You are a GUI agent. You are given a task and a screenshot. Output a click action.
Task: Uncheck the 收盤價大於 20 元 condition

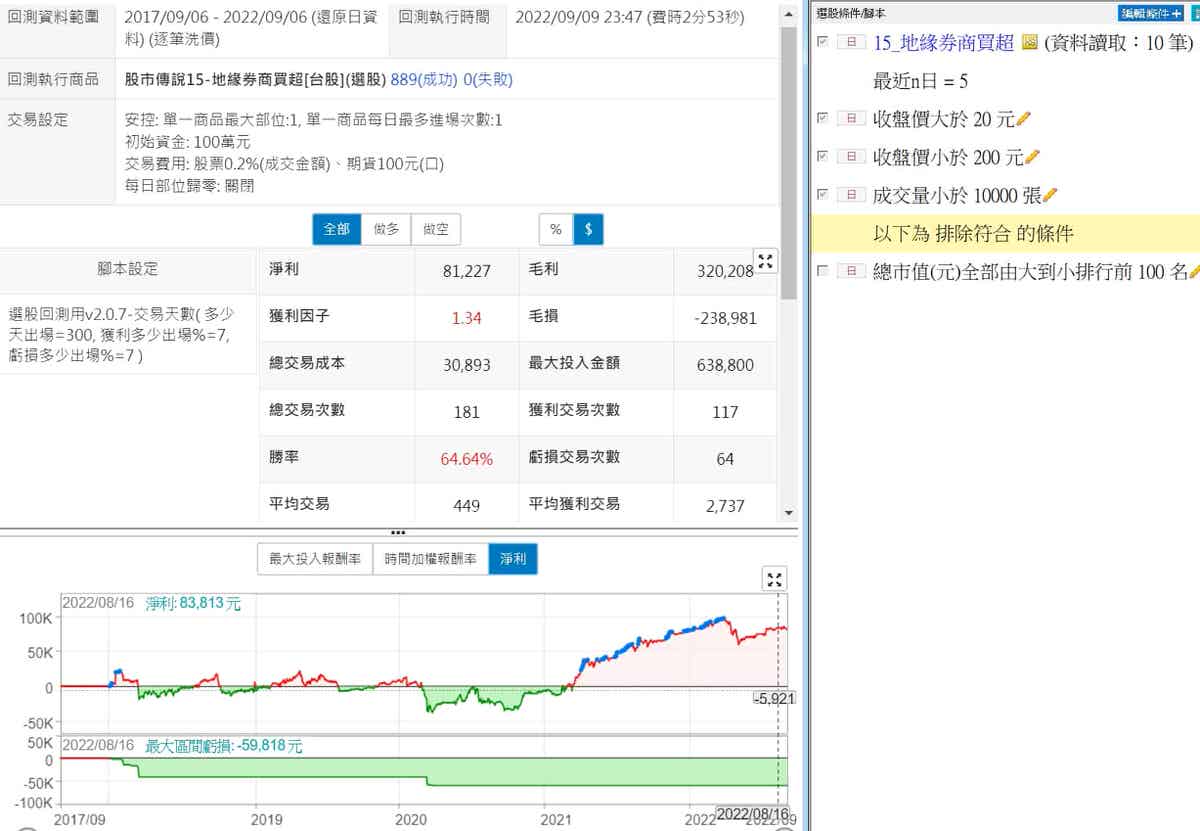coord(823,119)
